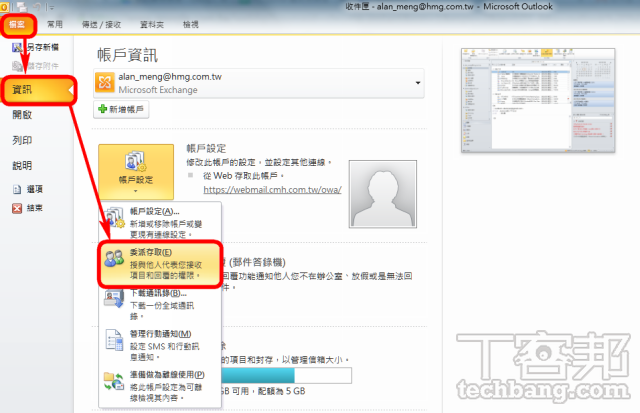Select 說明 in the backstage sidebar
This screenshot has height=413, width=640.
[x=22, y=165]
